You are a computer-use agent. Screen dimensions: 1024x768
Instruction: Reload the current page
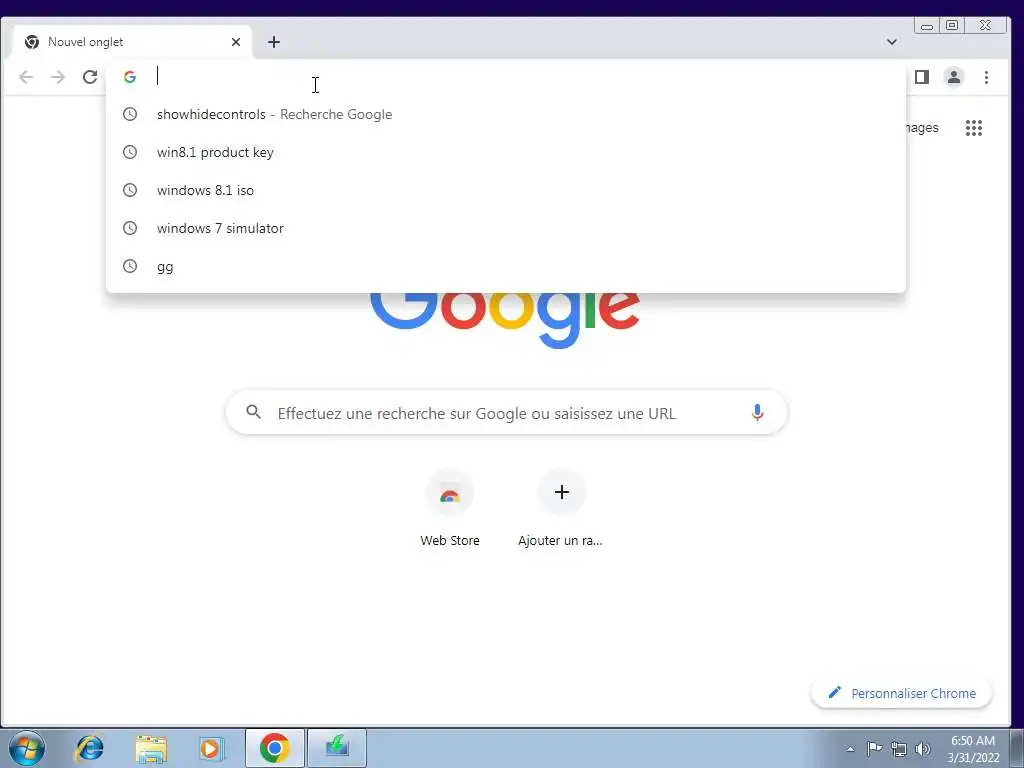click(x=90, y=77)
